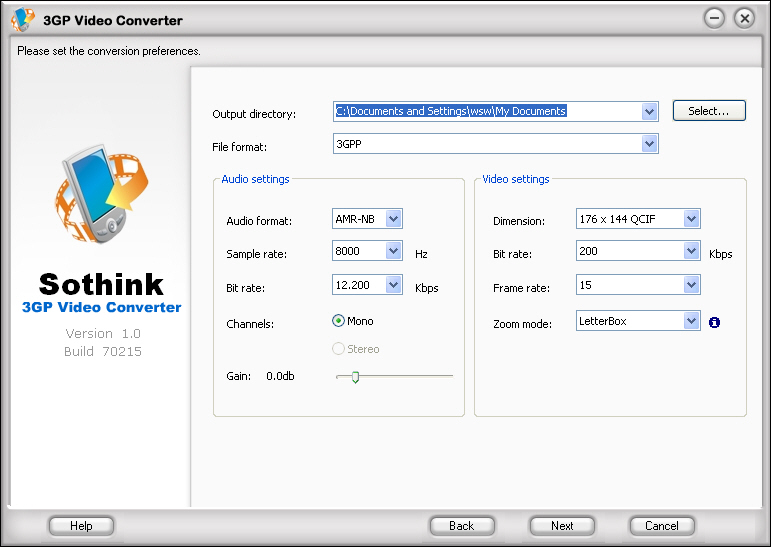Click the Channels label
The width and height of the screenshot is (771, 547).
click(250, 324)
